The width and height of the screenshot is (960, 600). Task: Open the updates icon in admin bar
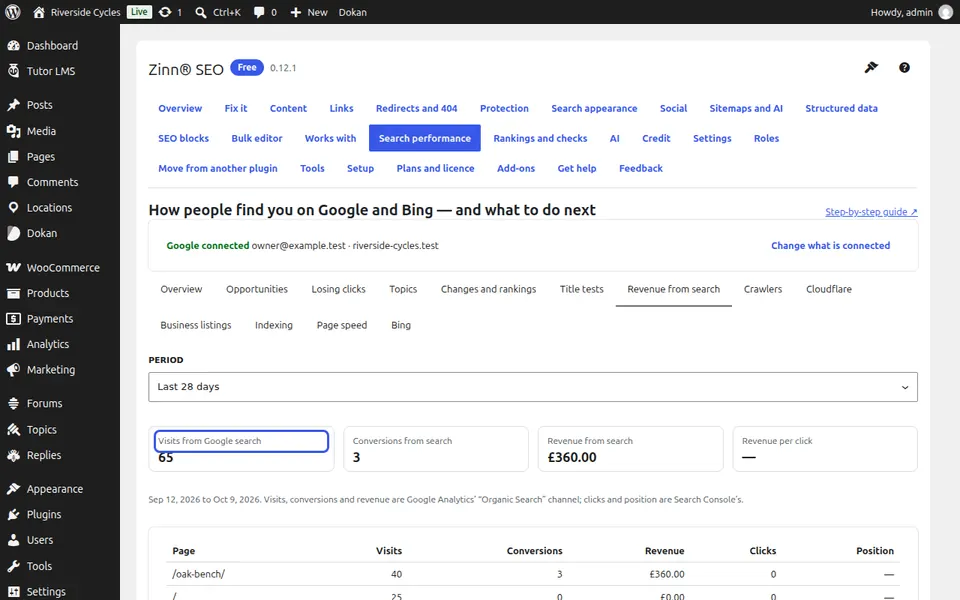click(x=165, y=12)
